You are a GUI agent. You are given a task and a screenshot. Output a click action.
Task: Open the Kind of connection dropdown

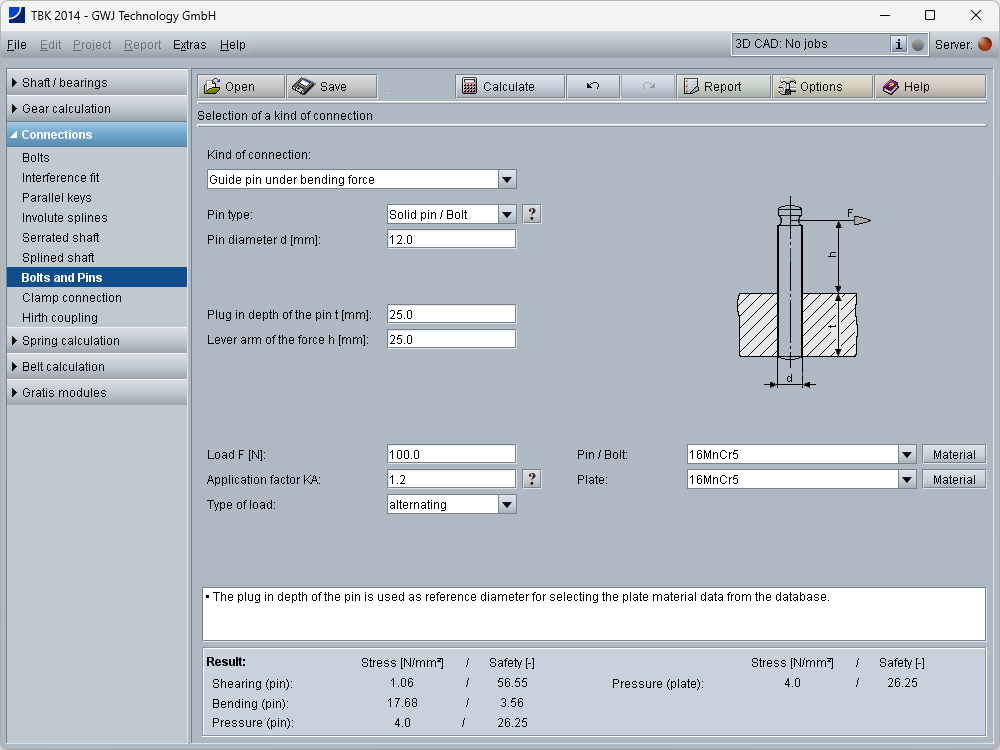507,180
